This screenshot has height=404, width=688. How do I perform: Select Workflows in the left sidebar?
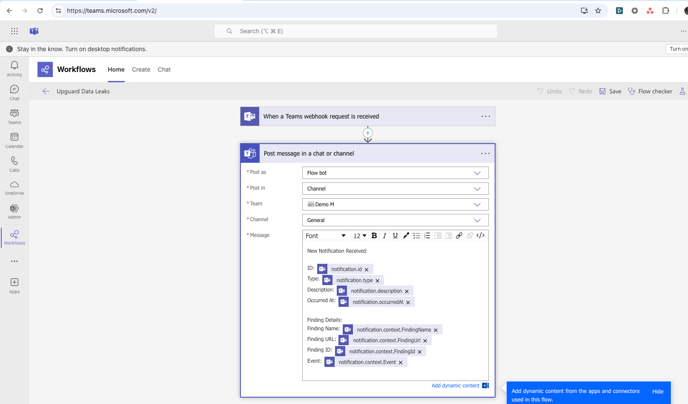14,237
